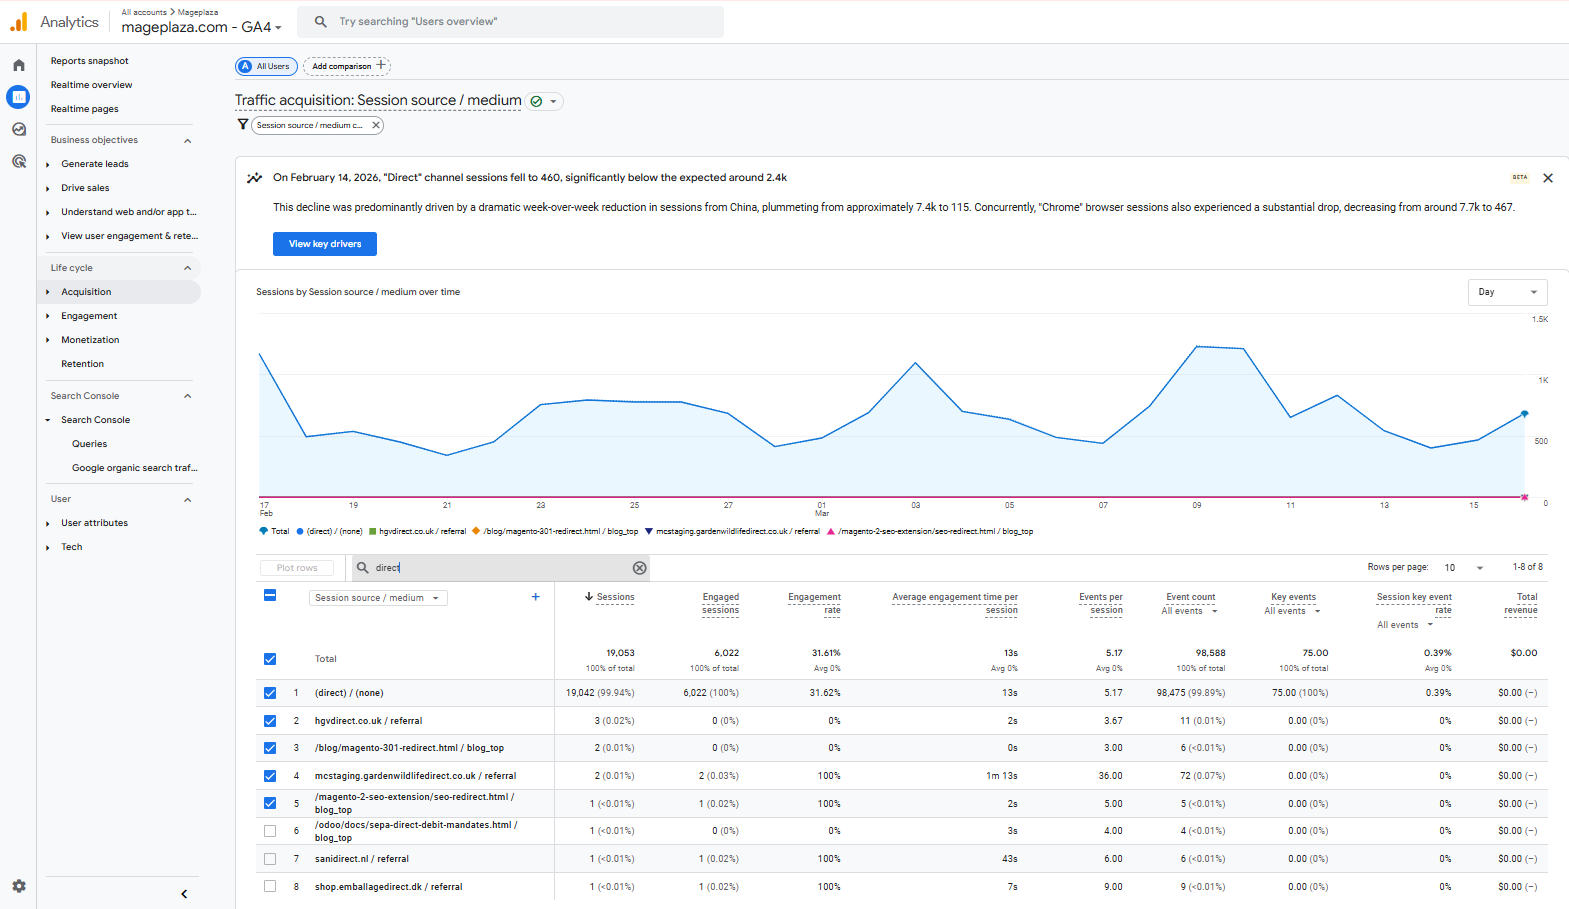Open Realtime overview report
The width and height of the screenshot is (1569, 909).
click(x=91, y=85)
